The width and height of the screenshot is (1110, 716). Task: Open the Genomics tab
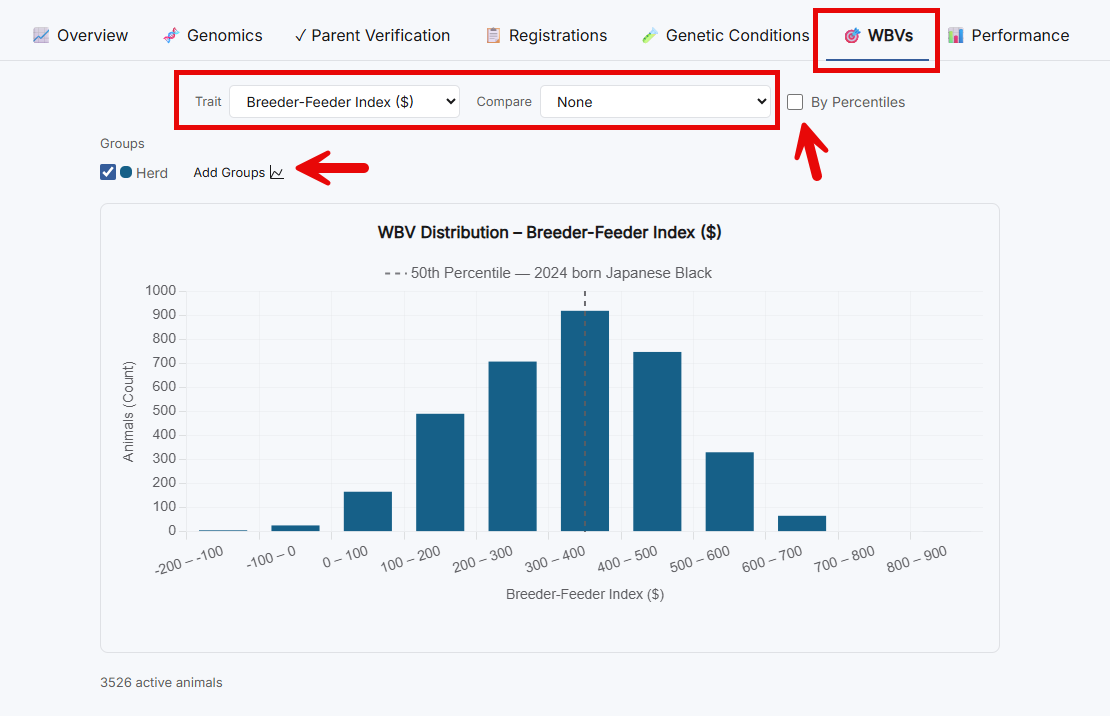tap(212, 35)
